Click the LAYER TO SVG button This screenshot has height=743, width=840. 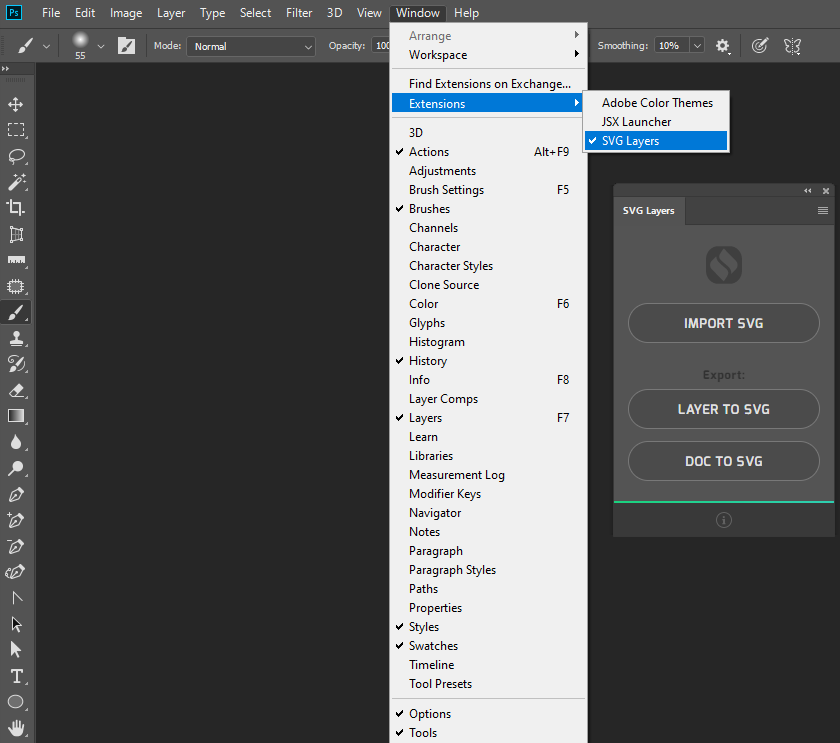724,409
